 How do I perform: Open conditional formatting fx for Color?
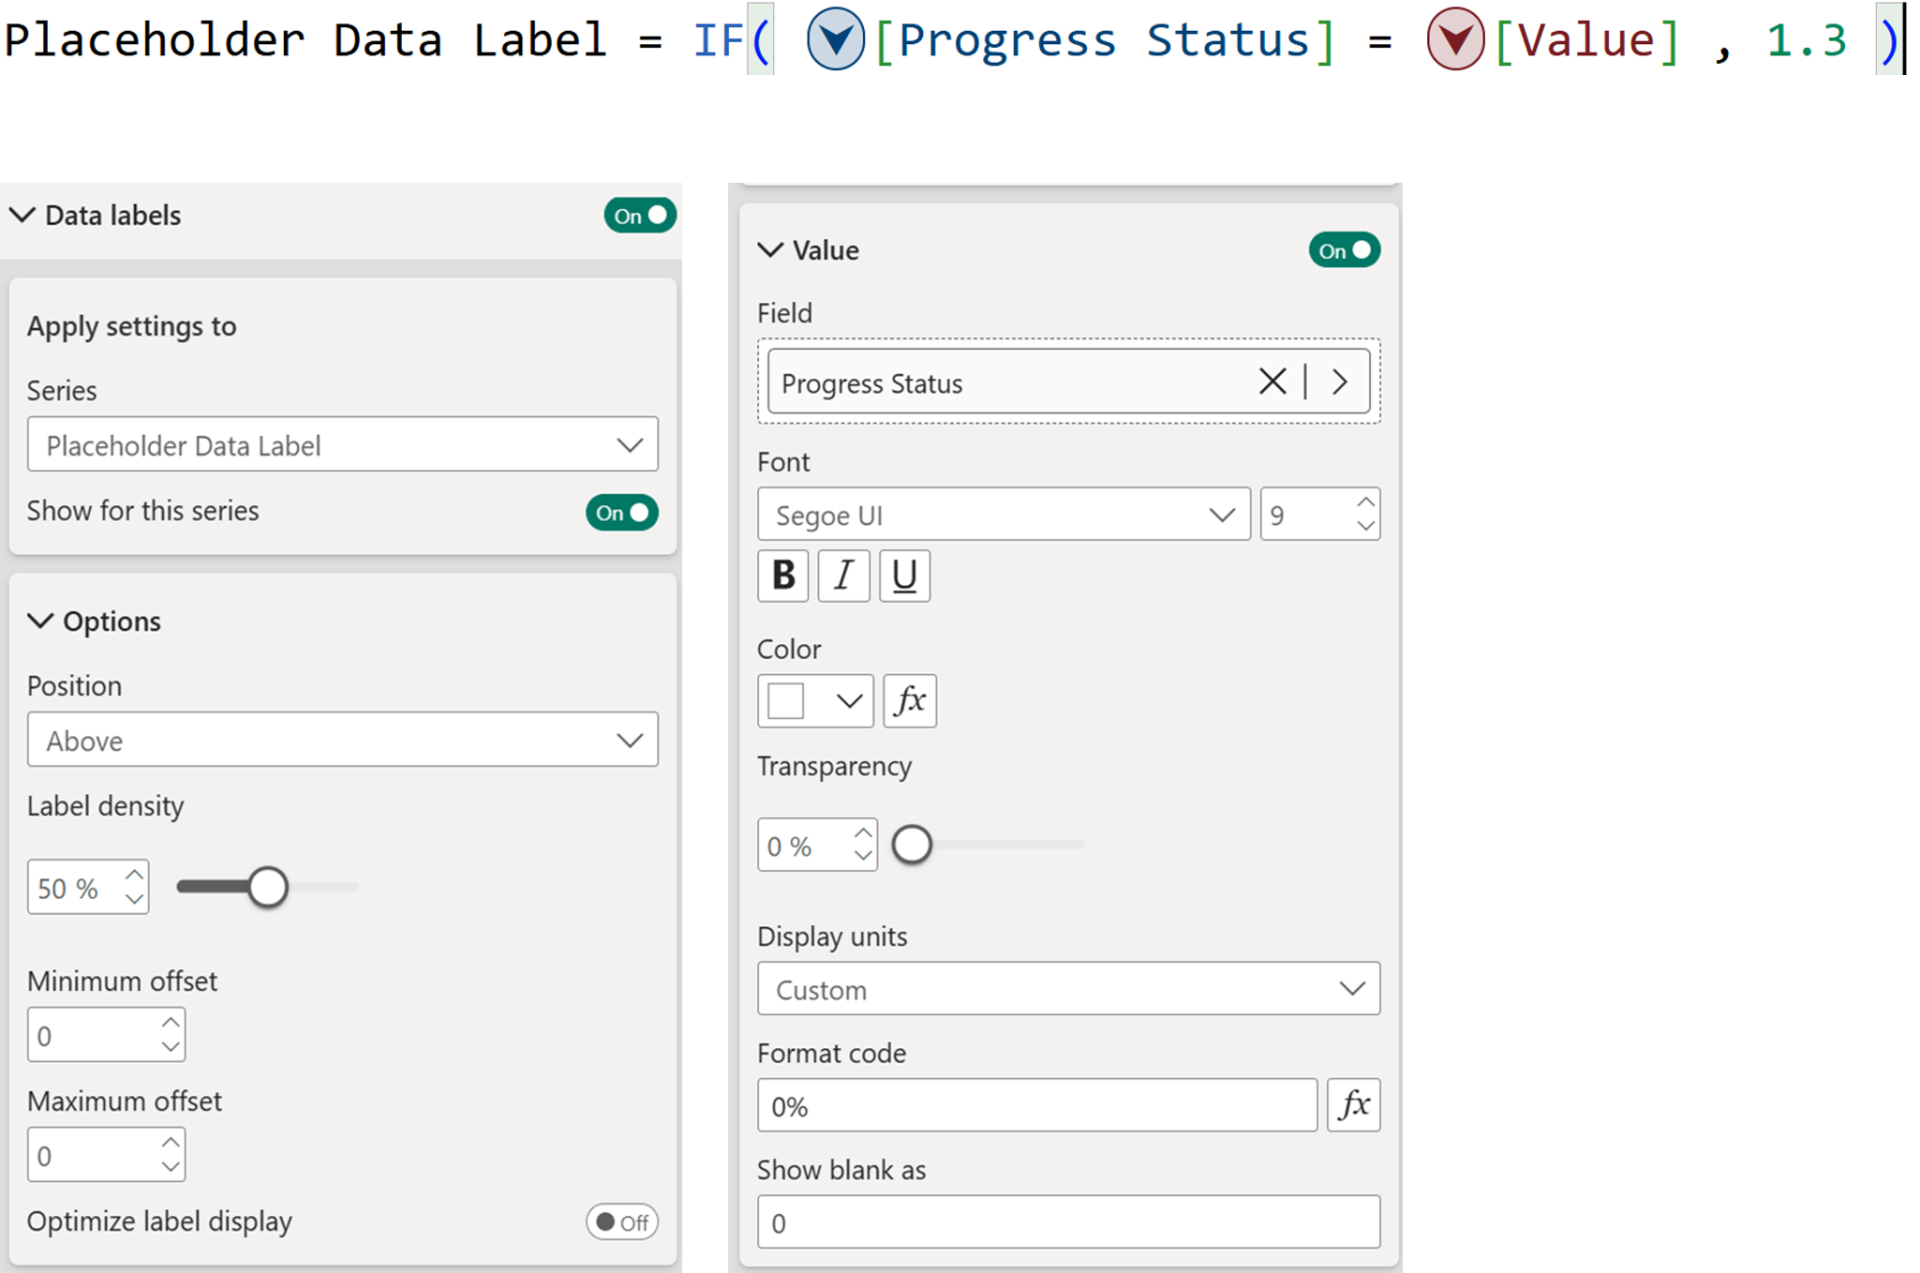pyautogui.click(x=909, y=700)
